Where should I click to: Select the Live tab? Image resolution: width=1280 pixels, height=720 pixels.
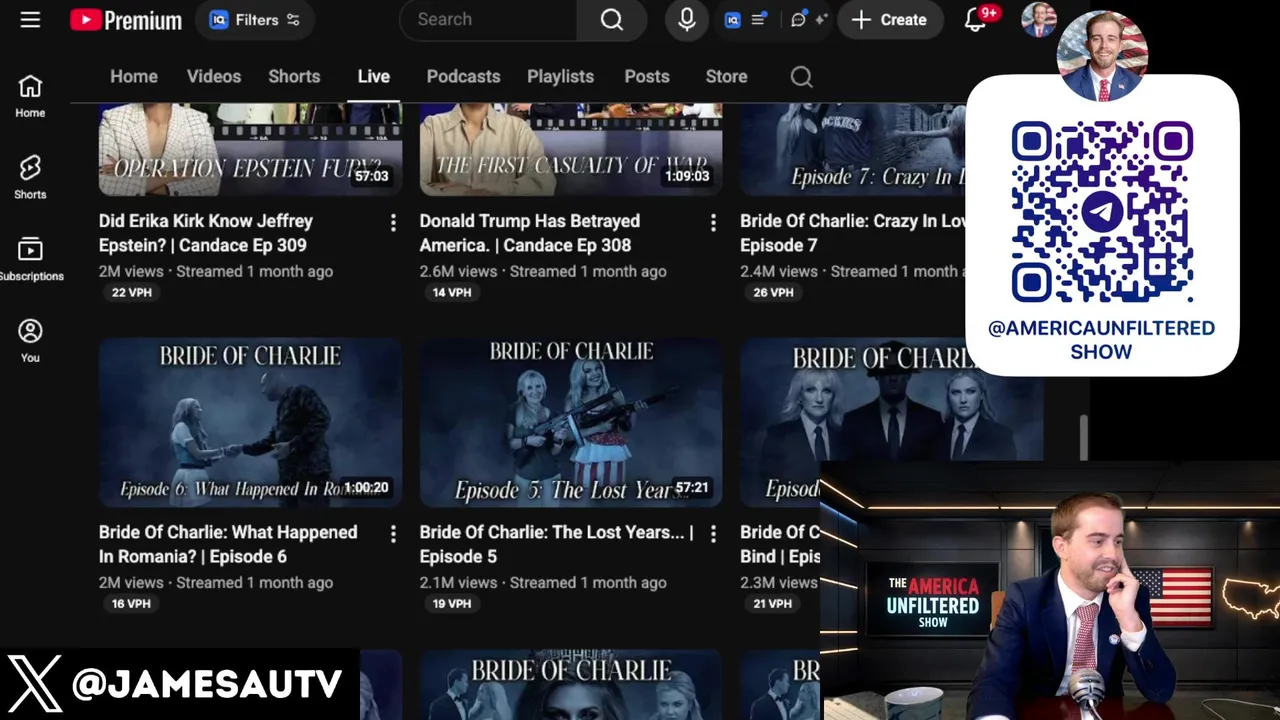tap(373, 76)
